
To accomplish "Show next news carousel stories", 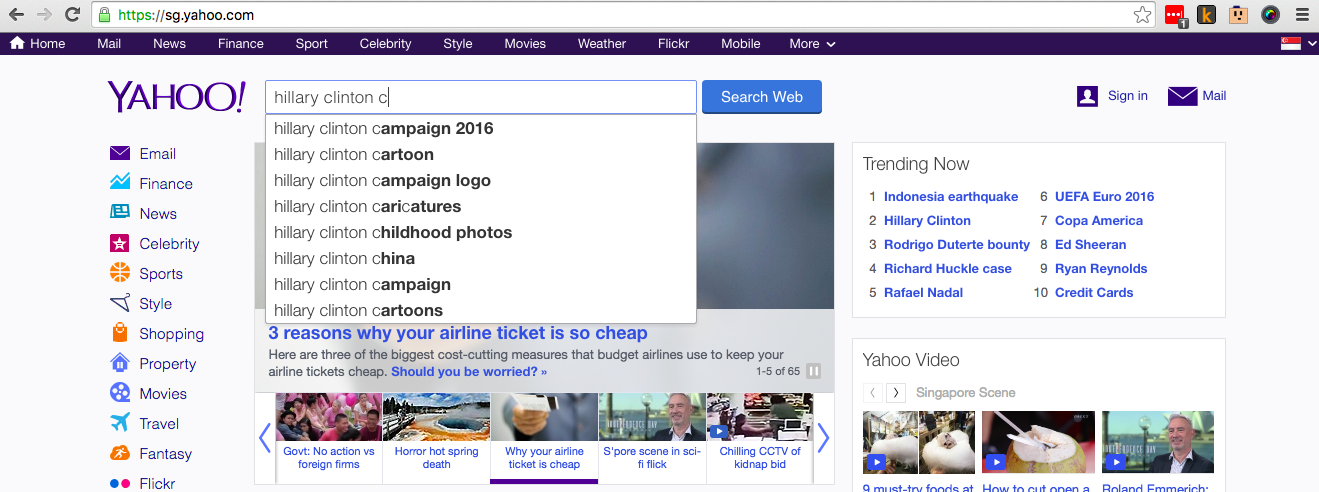I will coord(823,438).
